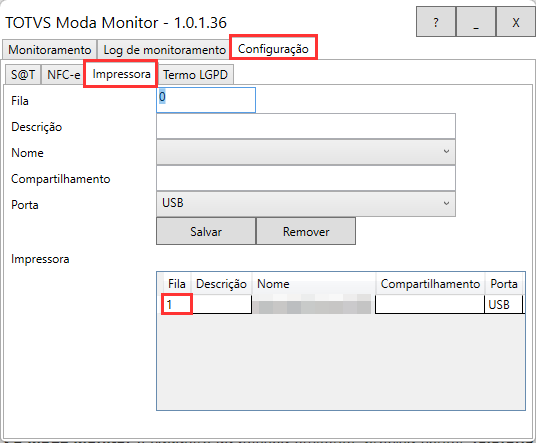This screenshot has height=443, width=536.
Task: Open help with the ? button
Action: 436,22
